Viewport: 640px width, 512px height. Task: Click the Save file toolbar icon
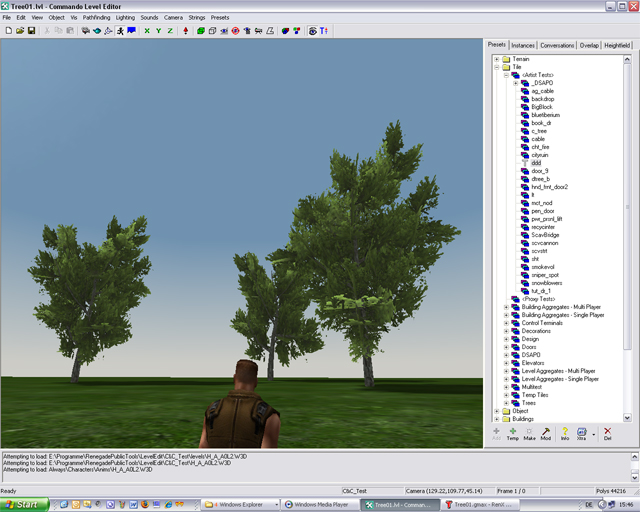pyautogui.click(x=31, y=31)
